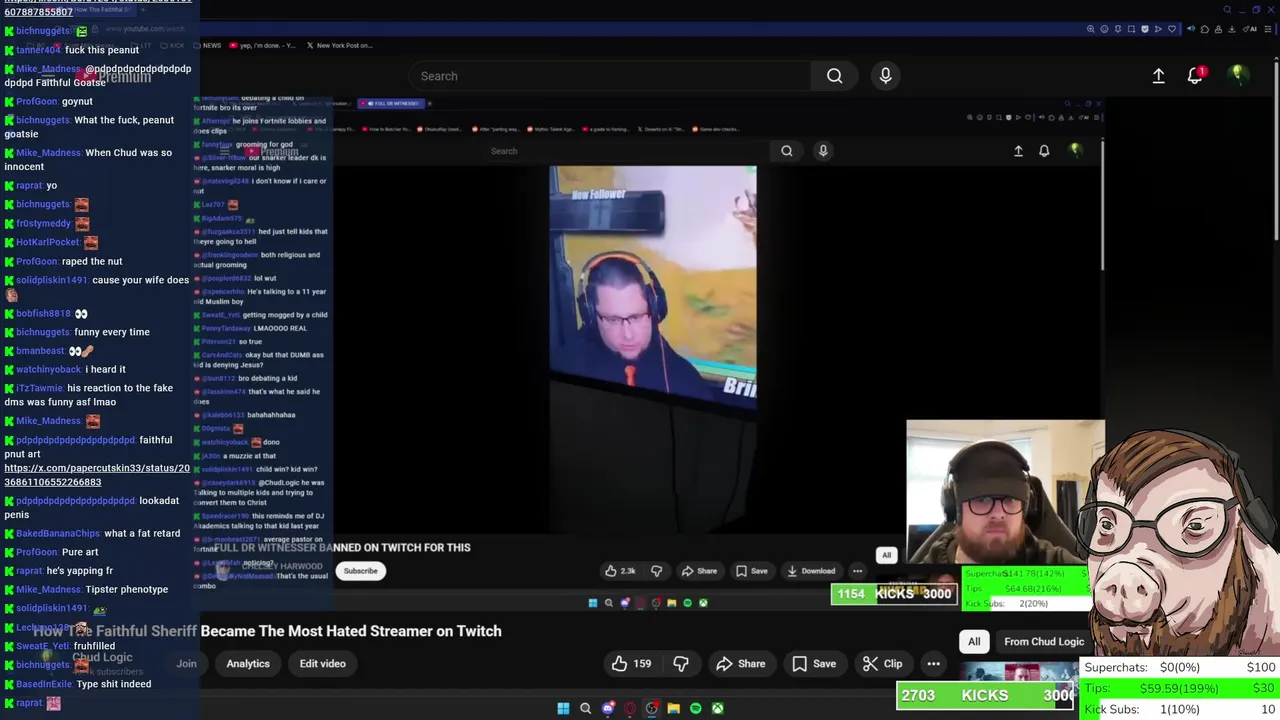
Task: Click the inner nested page's search icon
Action: click(x=787, y=151)
